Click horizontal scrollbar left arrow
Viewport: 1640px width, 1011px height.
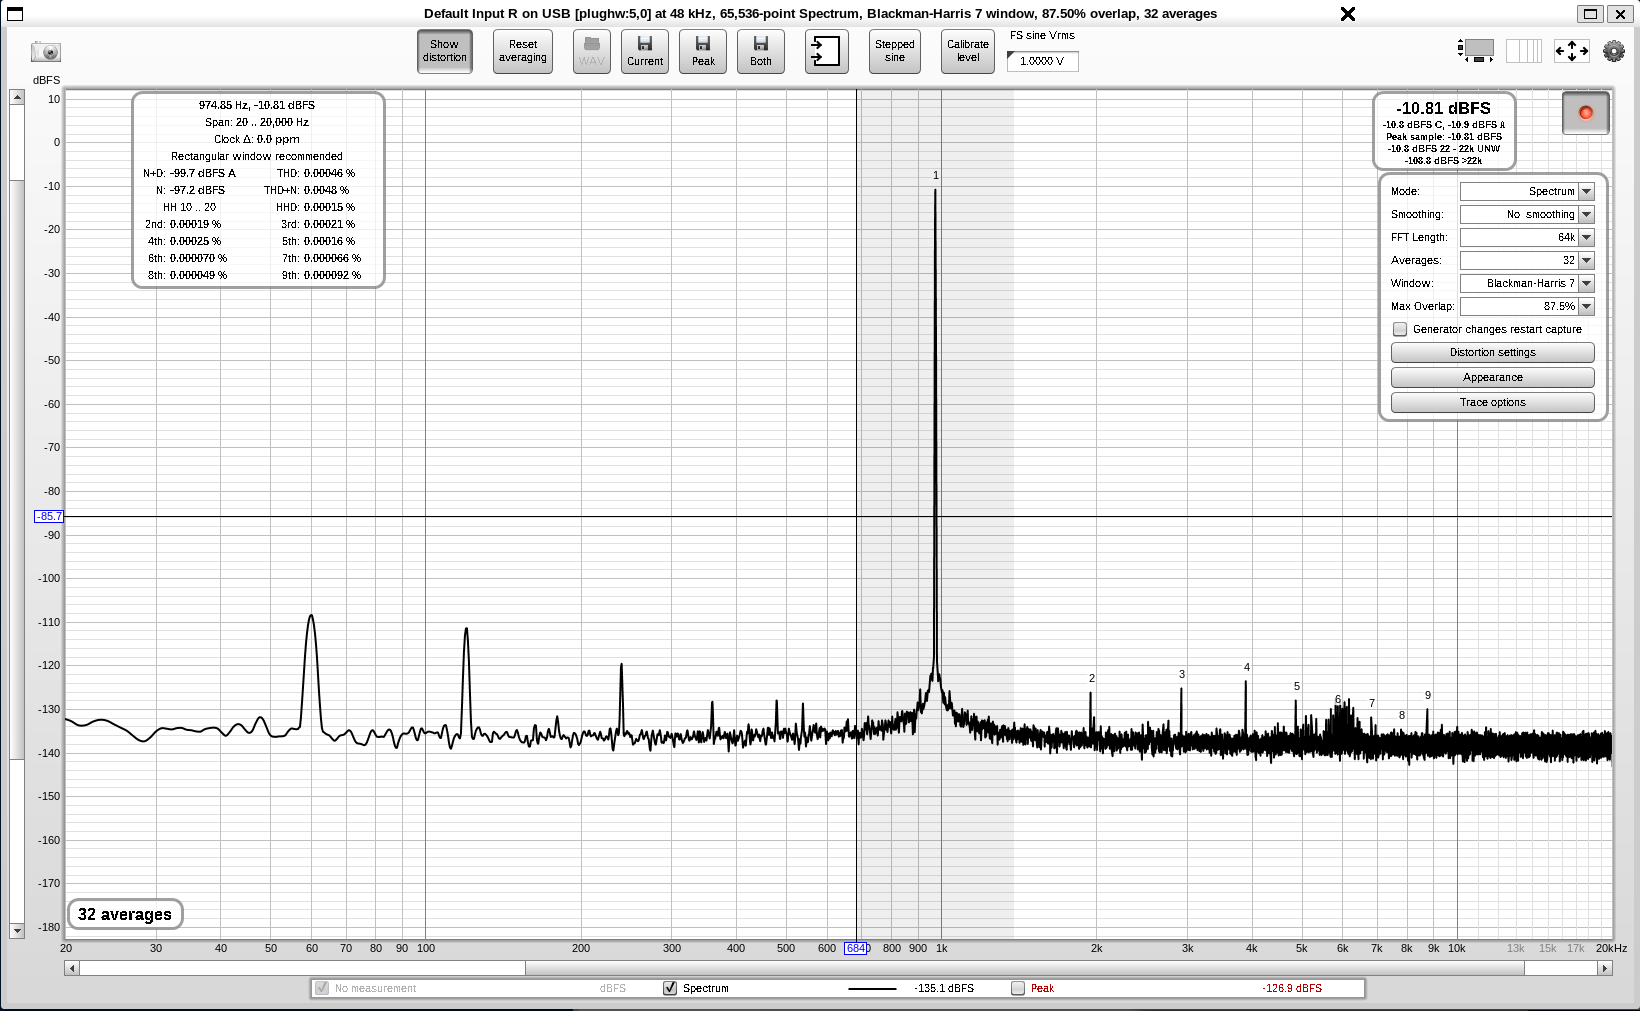click(71, 968)
